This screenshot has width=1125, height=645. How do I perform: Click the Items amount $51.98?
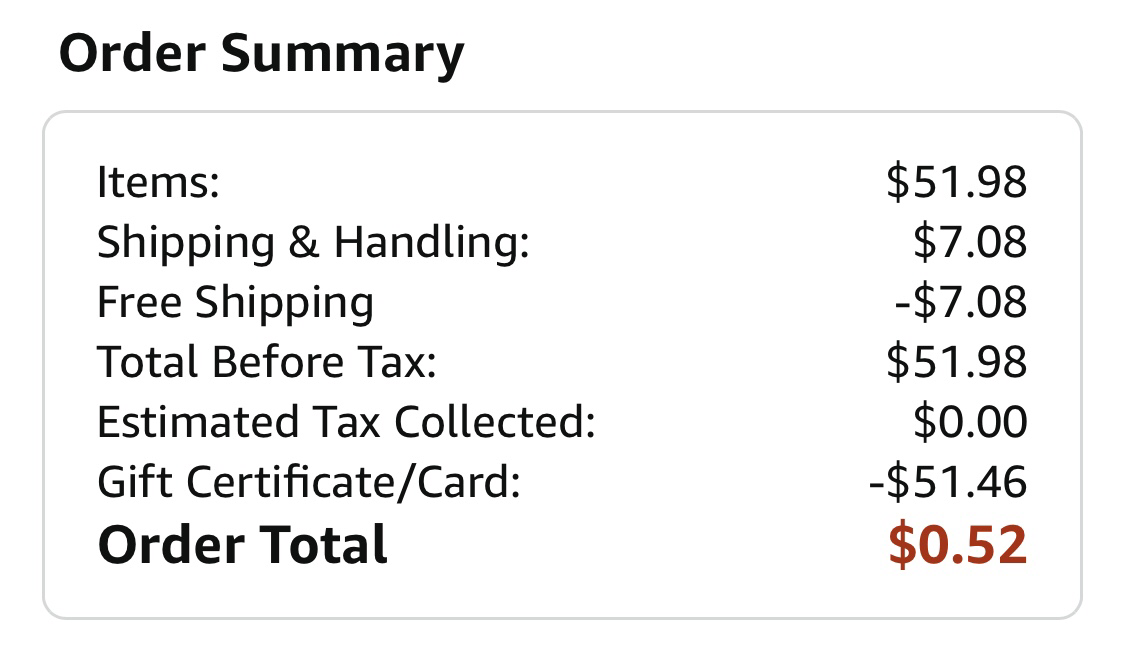956,182
